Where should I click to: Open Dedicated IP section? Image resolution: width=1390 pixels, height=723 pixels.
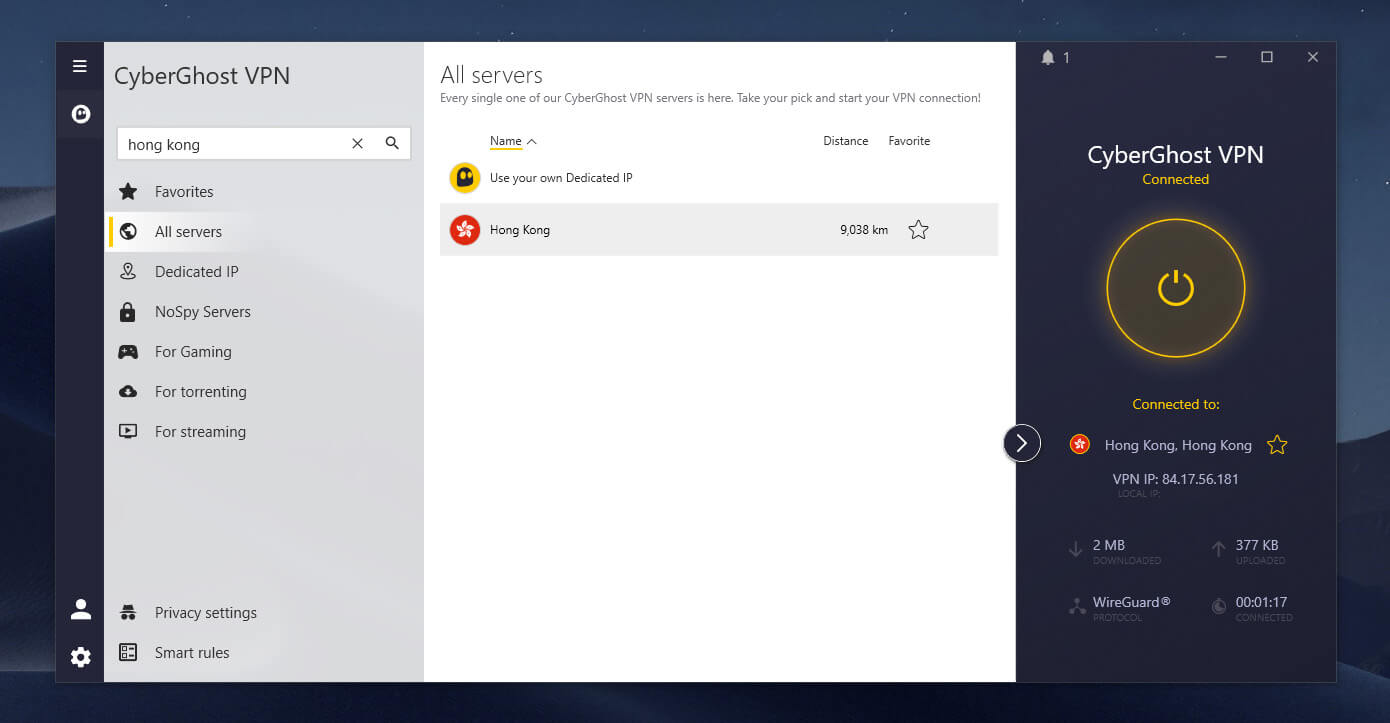tap(196, 272)
